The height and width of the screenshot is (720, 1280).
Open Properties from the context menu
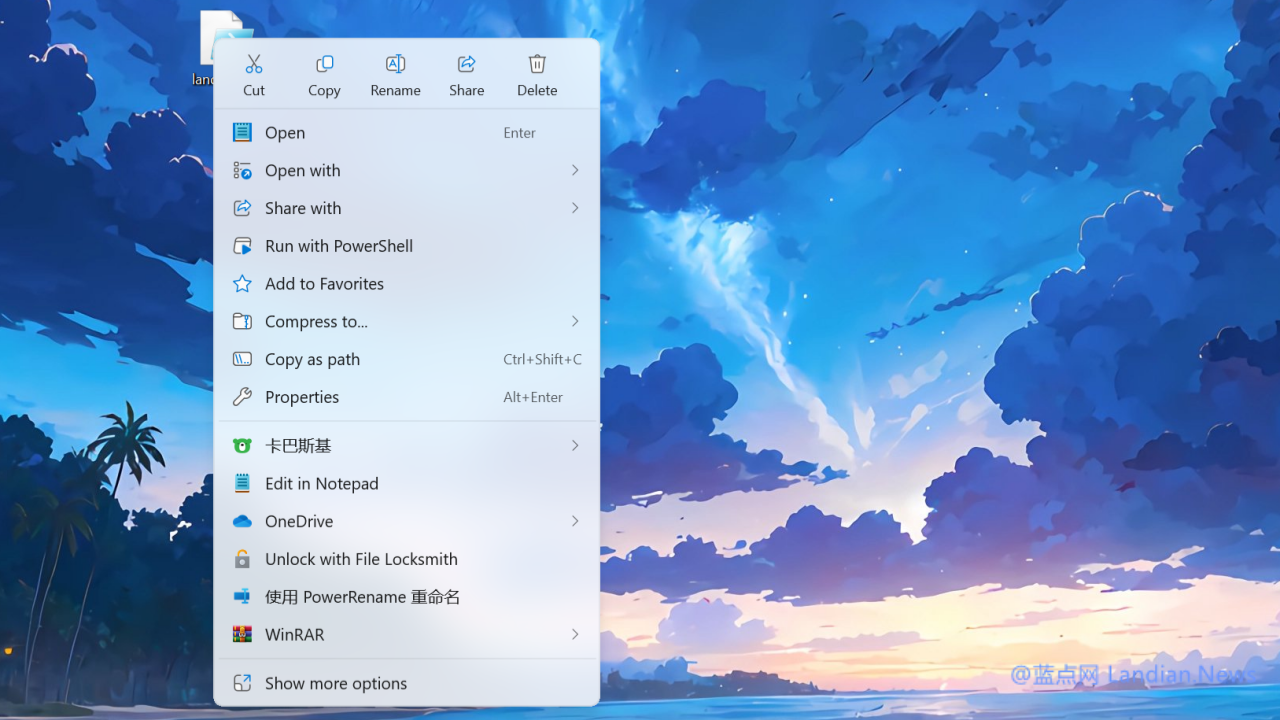(302, 397)
